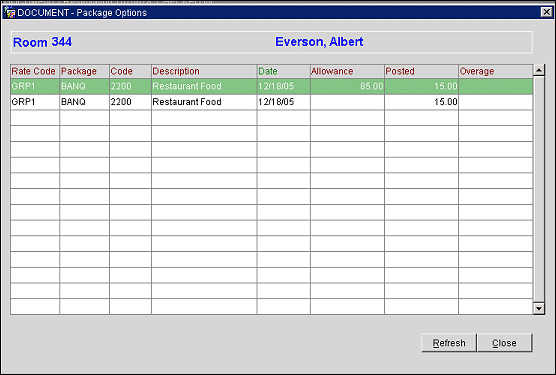
Task: Sort by the Rate Code column header
Action: [x=35, y=71]
